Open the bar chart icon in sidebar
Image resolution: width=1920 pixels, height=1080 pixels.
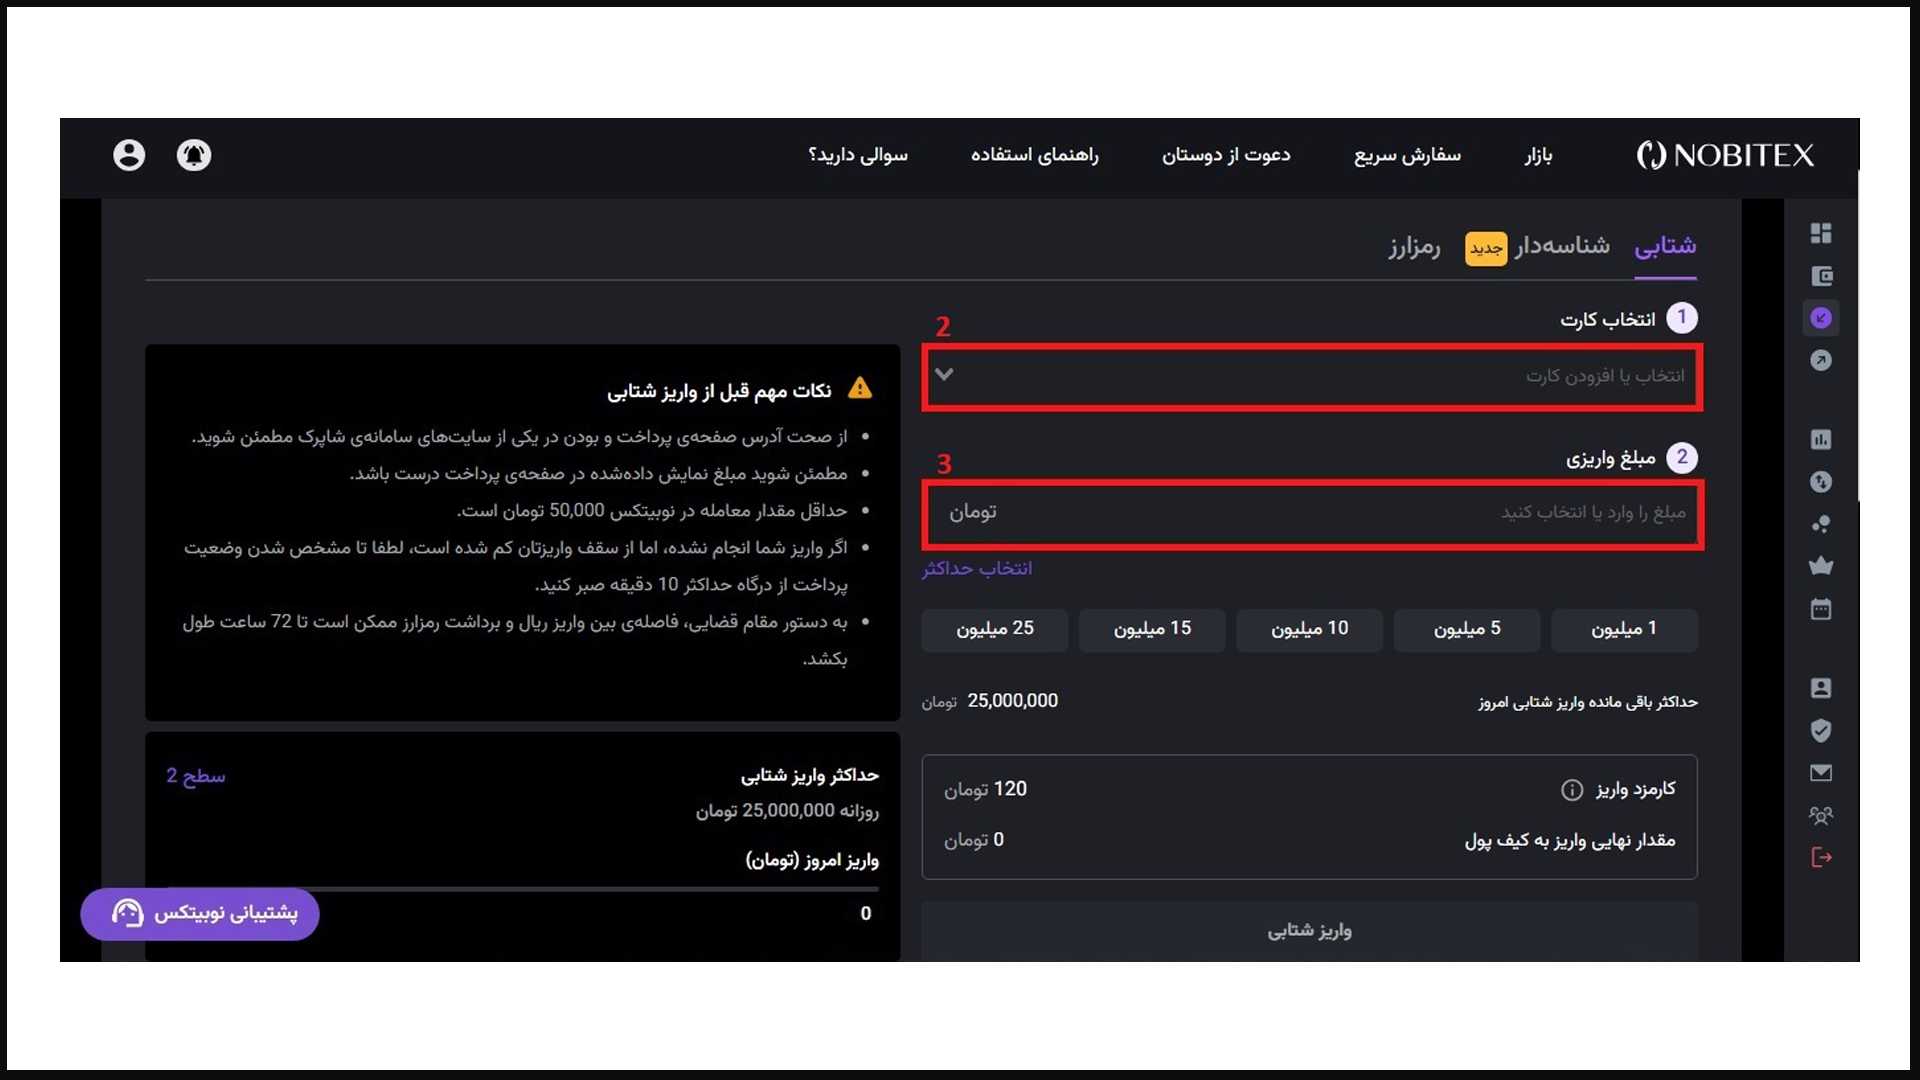(x=1821, y=439)
